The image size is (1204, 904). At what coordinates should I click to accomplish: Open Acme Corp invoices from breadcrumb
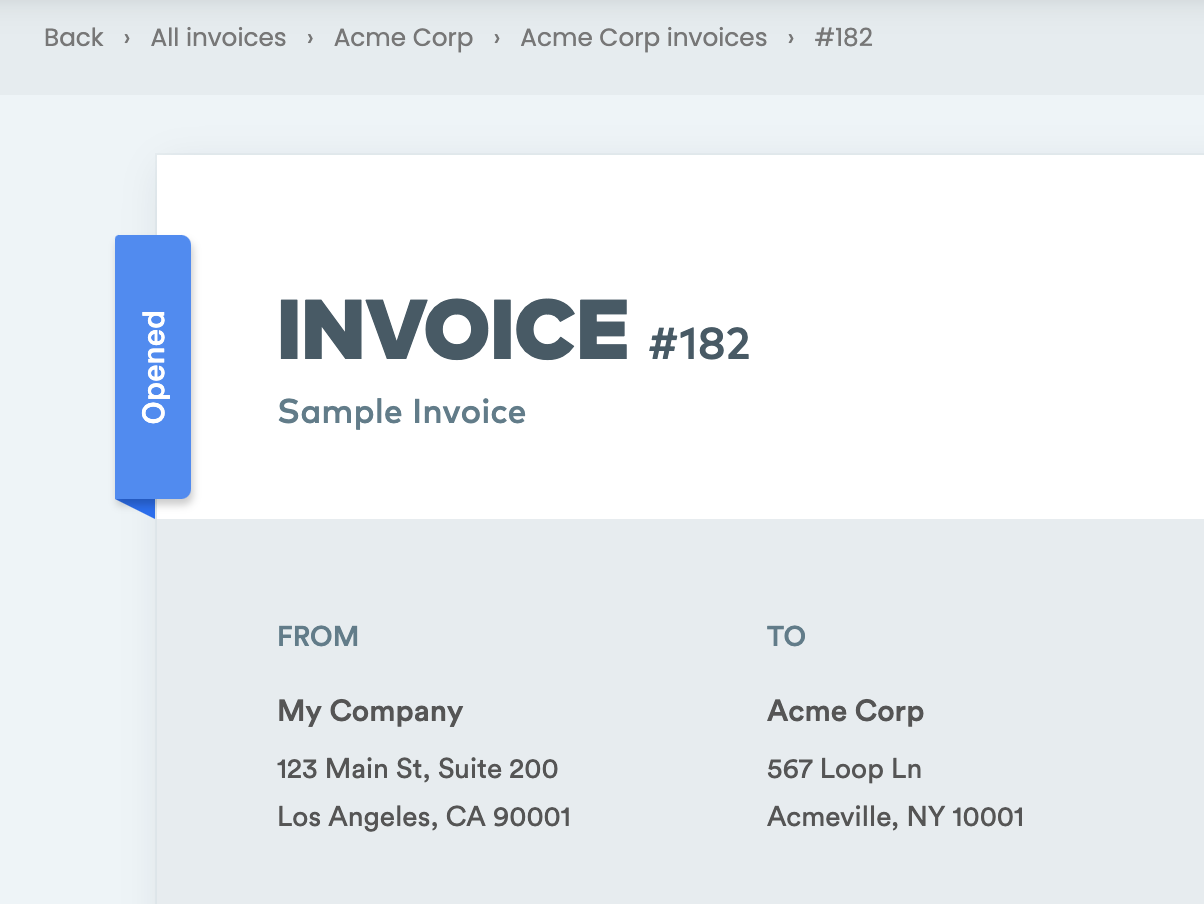tap(643, 37)
